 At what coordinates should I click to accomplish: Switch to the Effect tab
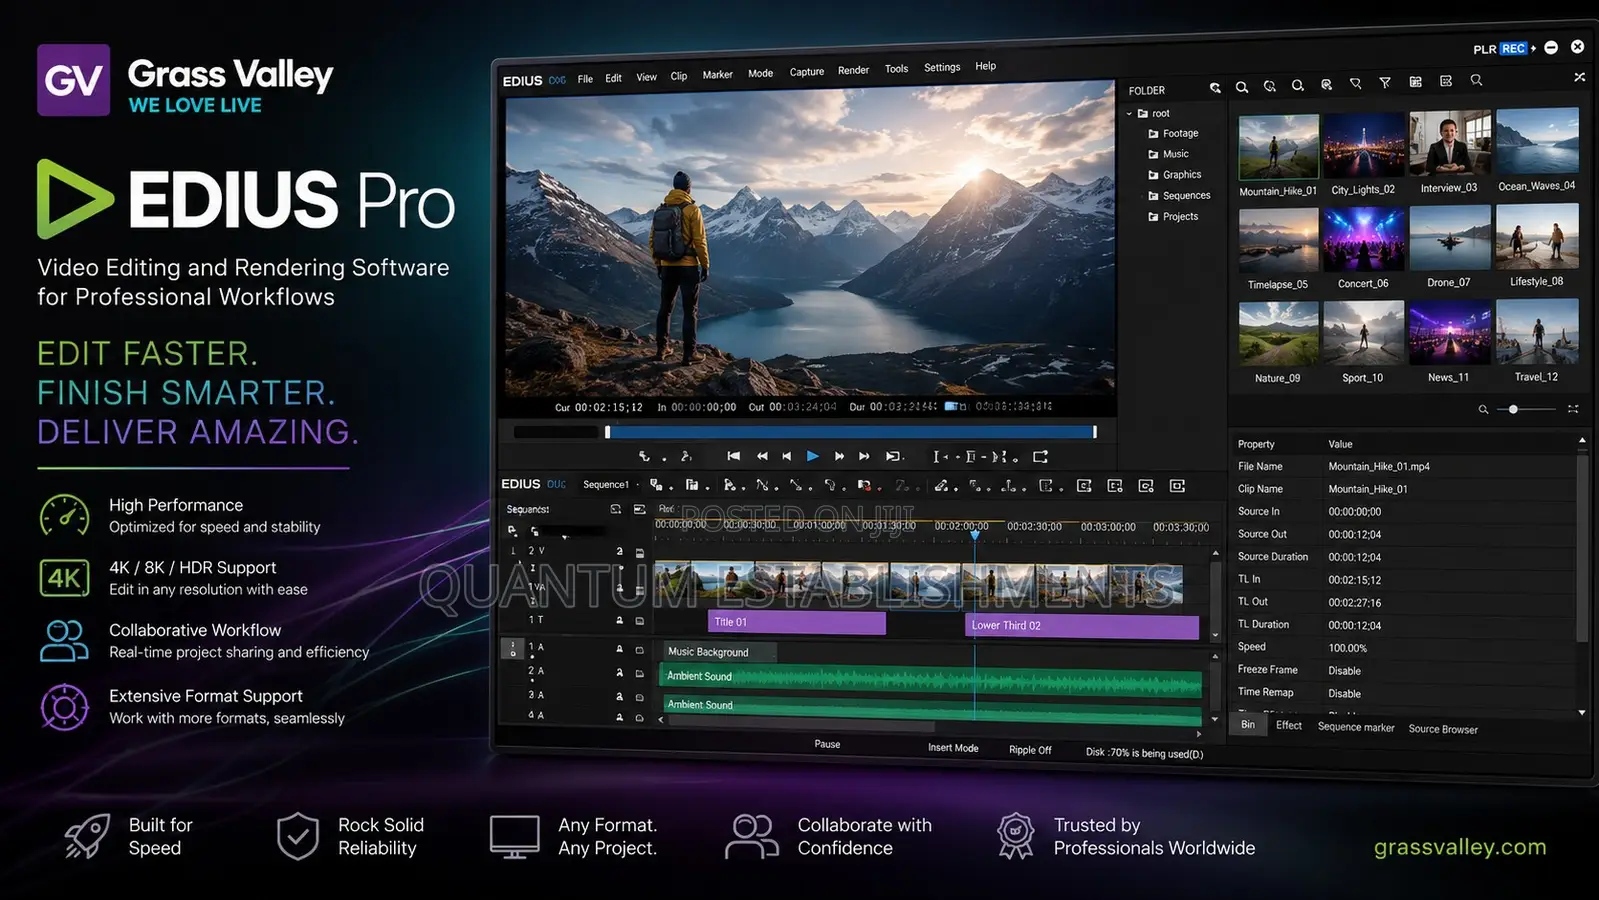click(x=1289, y=726)
